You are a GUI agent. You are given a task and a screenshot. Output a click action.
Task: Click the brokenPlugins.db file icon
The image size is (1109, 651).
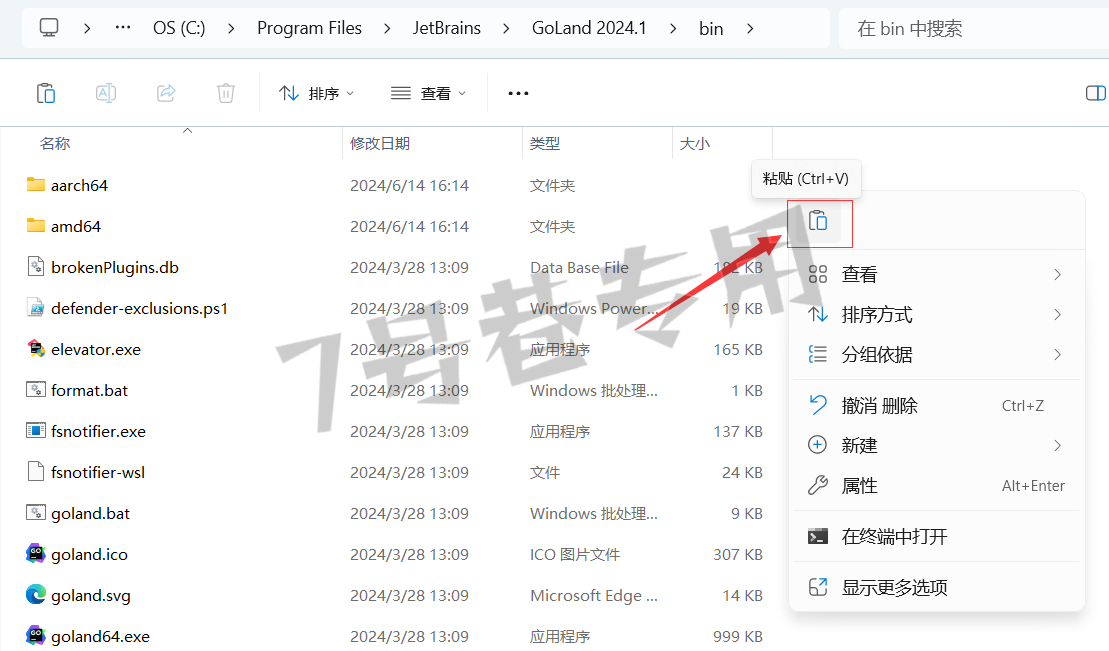(x=35, y=267)
